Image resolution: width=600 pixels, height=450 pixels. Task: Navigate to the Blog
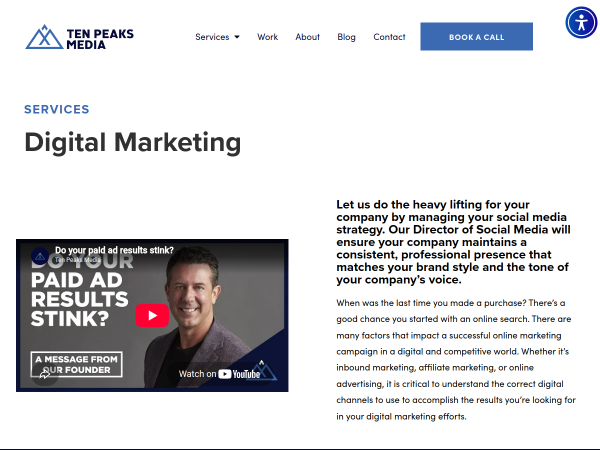pyautogui.click(x=346, y=37)
